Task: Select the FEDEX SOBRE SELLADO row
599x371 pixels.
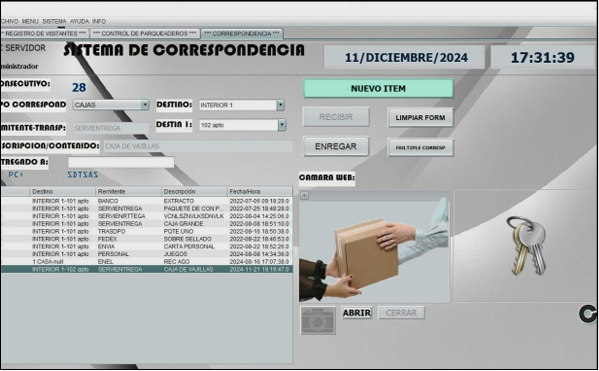Action: pyautogui.click(x=146, y=239)
